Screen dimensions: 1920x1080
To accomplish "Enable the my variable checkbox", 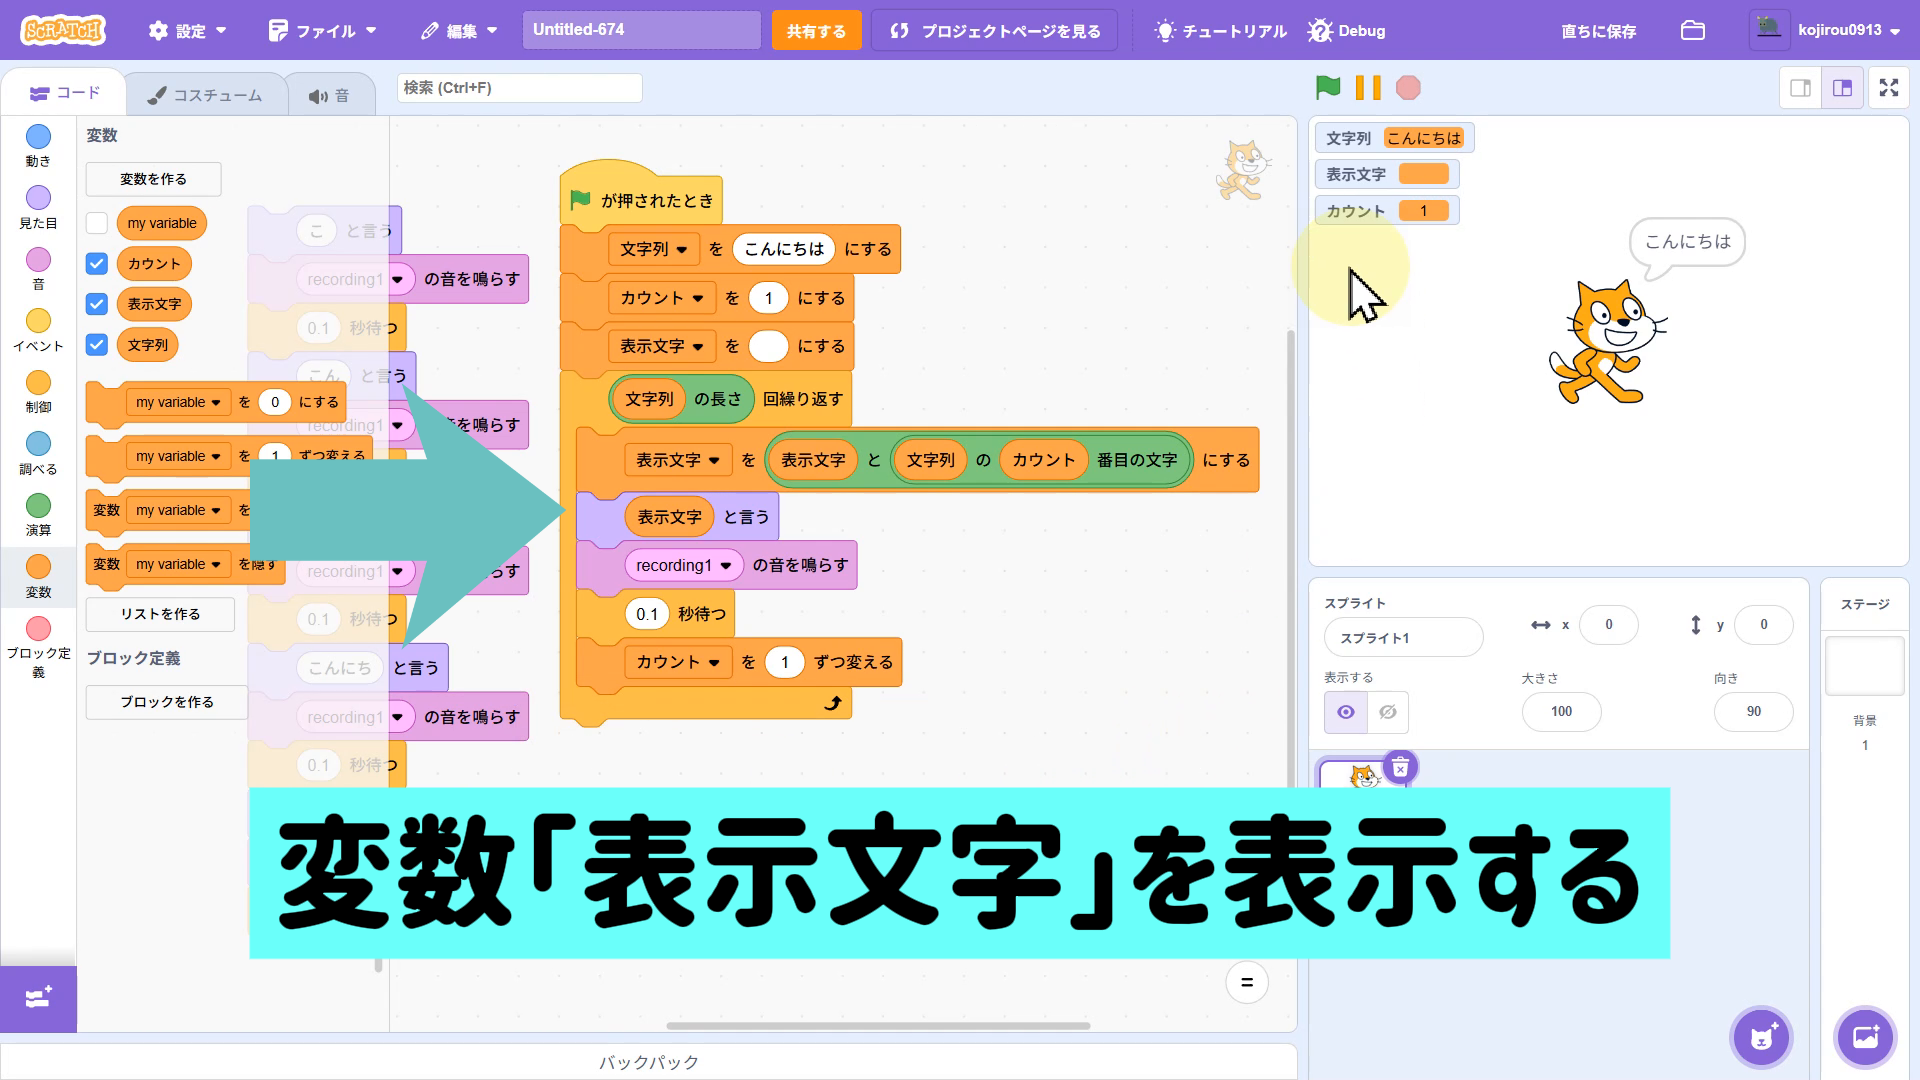I will tap(97, 223).
